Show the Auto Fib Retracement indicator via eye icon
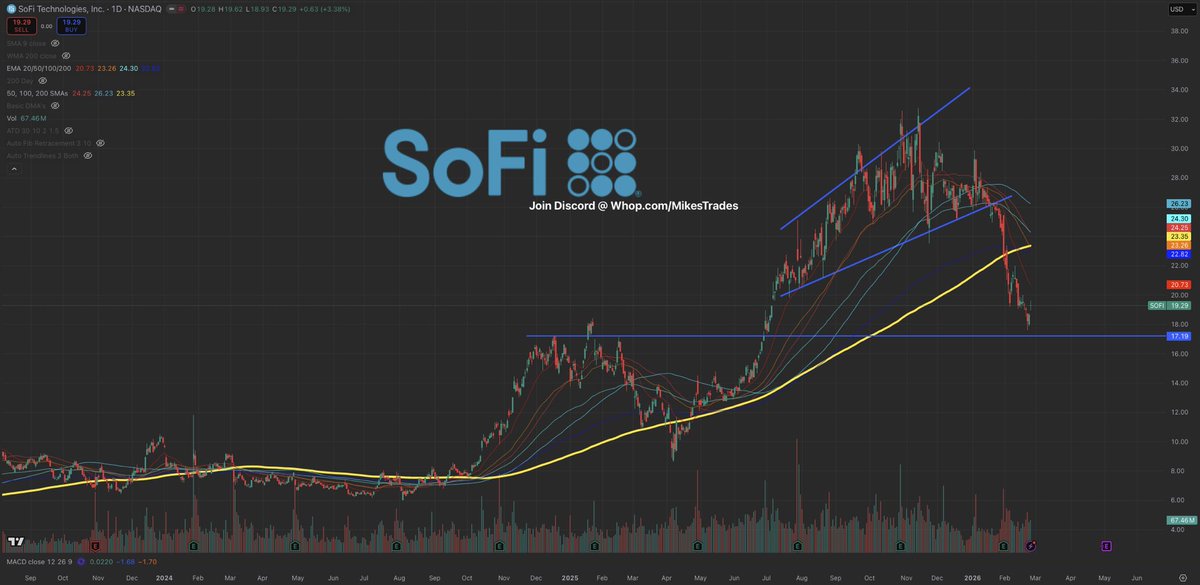1200x585 pixels. (x=100, y=143)
